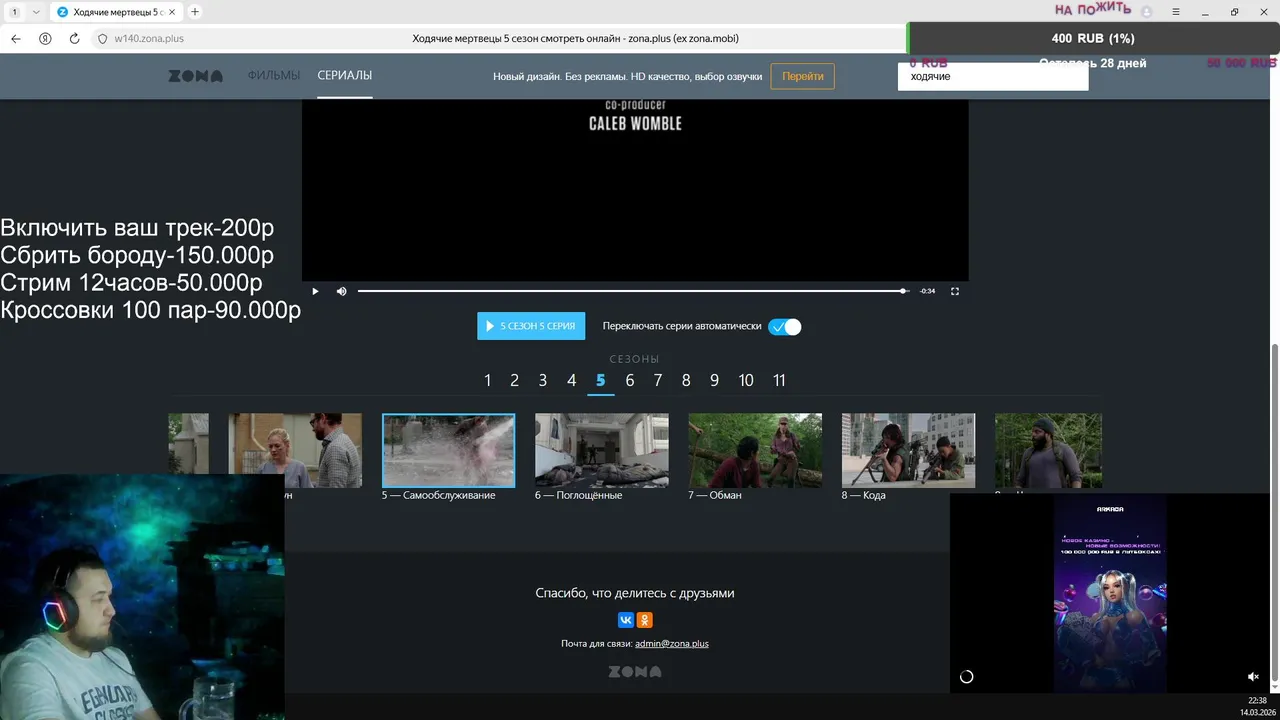Viewport: 1280px width, 720px height.
Task: Click the address bar w140.zona.plus
Action: (x=149, y=39)
